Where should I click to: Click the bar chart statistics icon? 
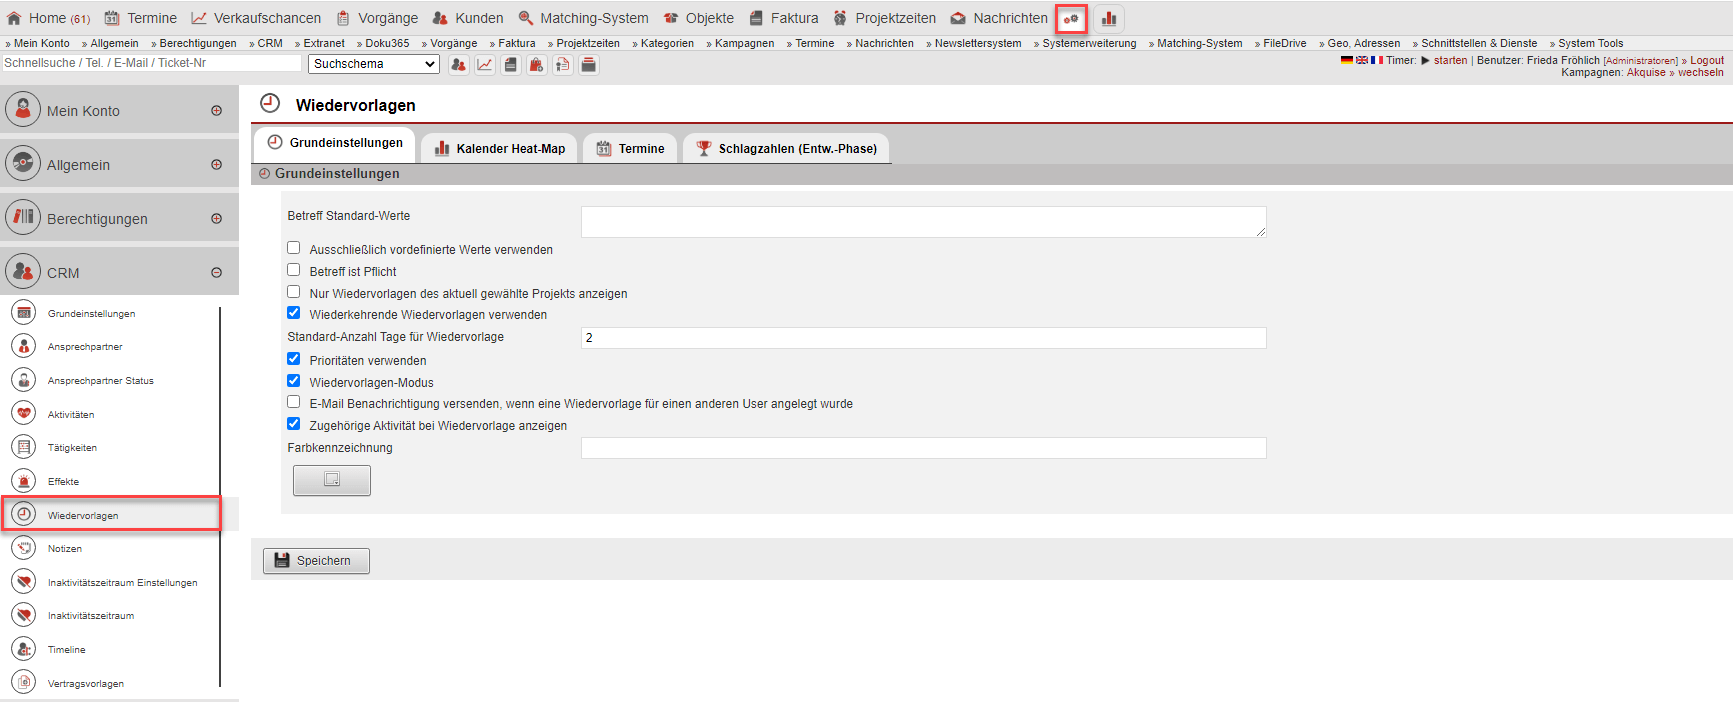pos(1108,19)
